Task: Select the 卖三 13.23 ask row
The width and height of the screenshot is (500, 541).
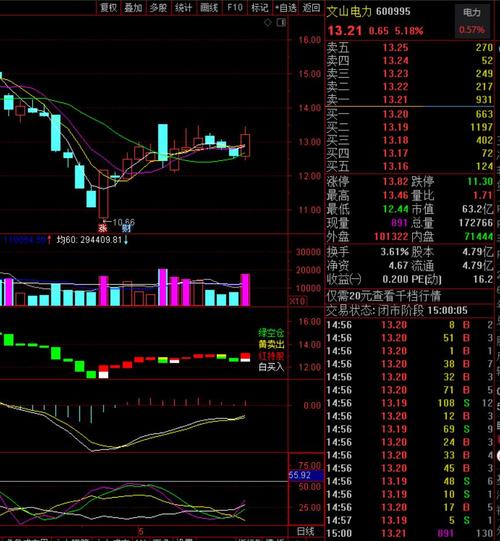Action: (410, 74)
